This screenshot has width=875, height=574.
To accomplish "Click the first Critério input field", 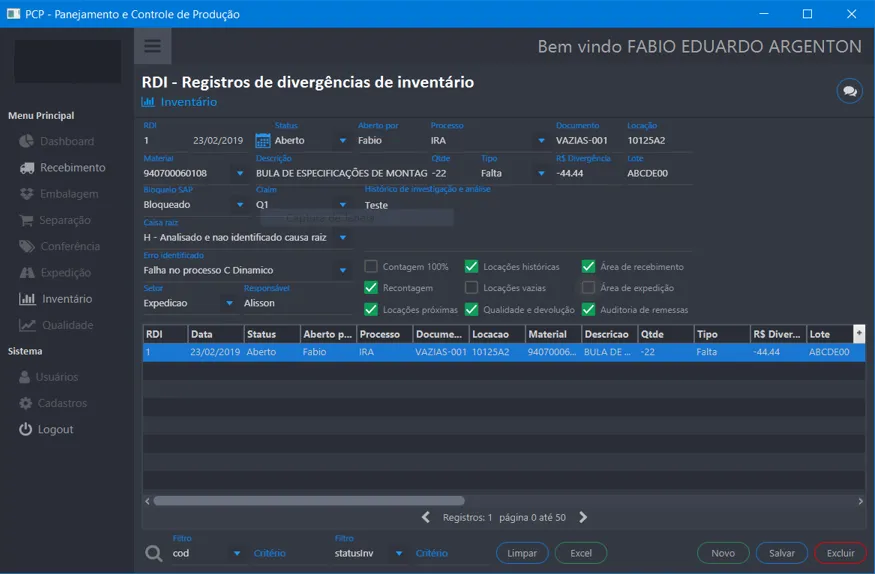I will pos(289,553).
